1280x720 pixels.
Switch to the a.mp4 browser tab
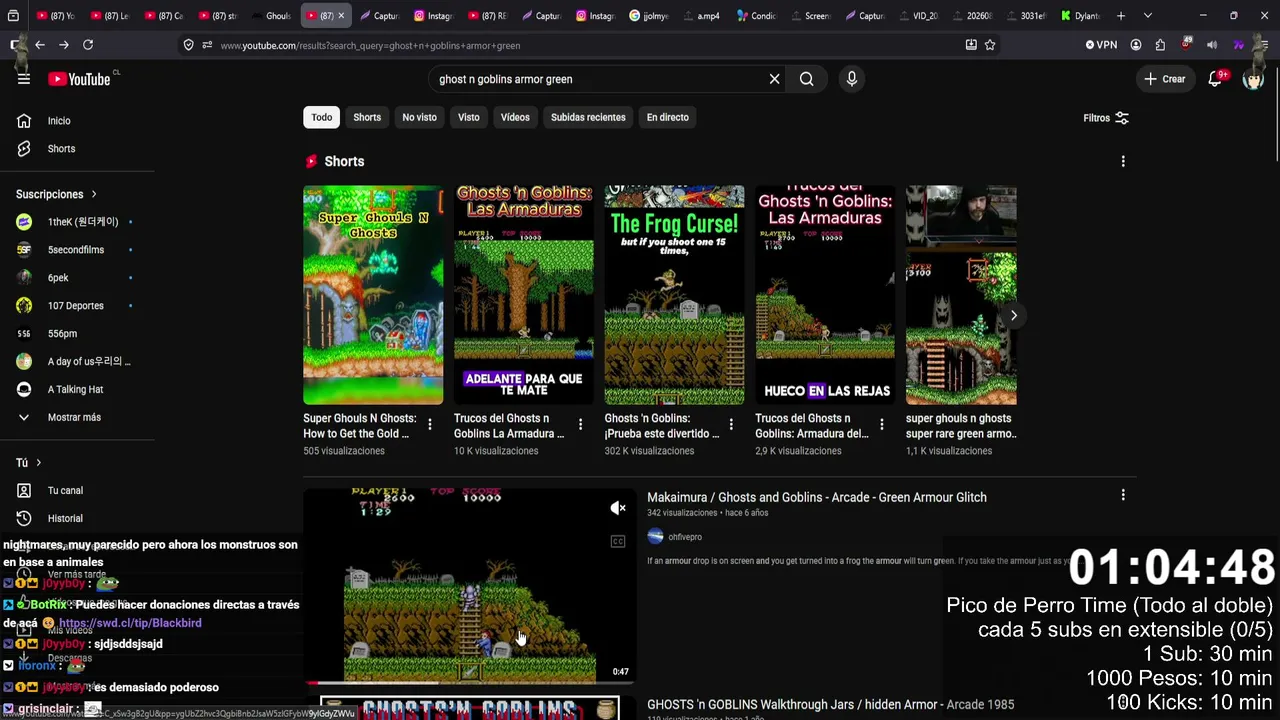702,16
